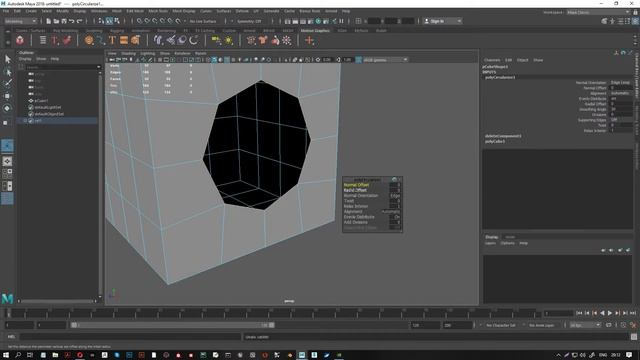Open the Edit Mesh menu

[x=135, y=11]
